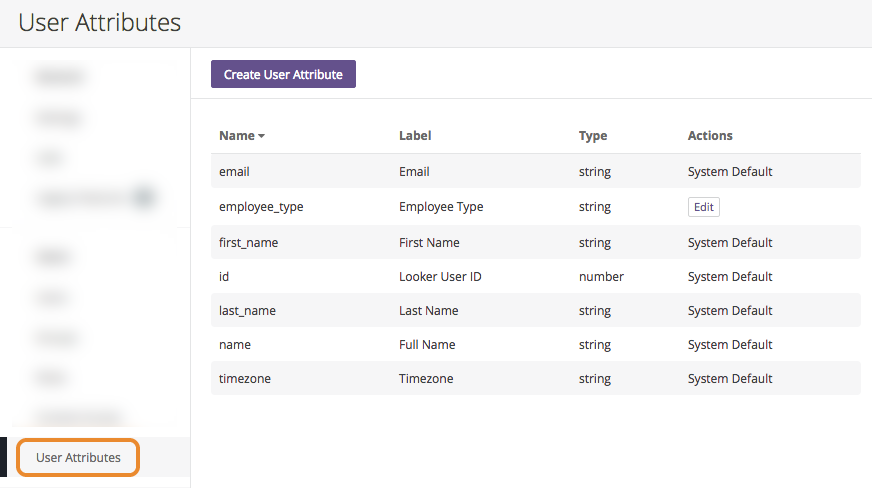The image size is (872, 488).
Task: Click the User Attributes page title
Action: (x=100, y=22)
